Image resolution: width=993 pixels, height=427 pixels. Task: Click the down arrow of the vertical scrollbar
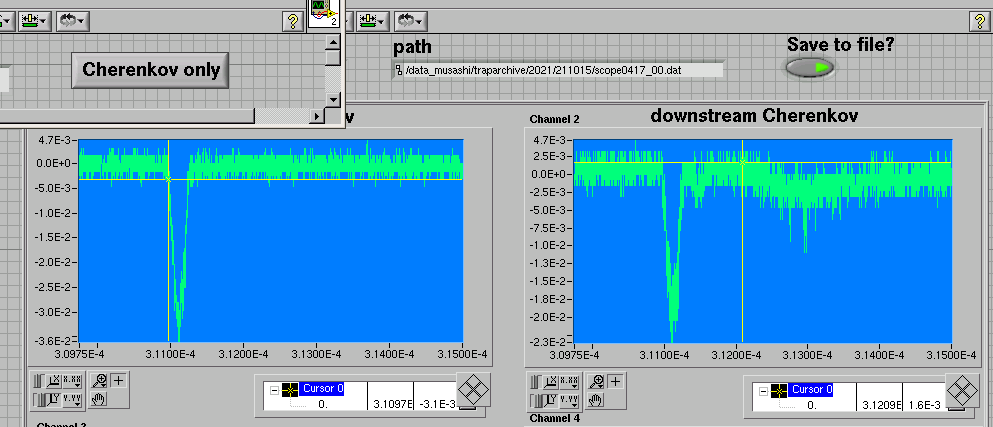pyautogui.click(x=335, y=100)
